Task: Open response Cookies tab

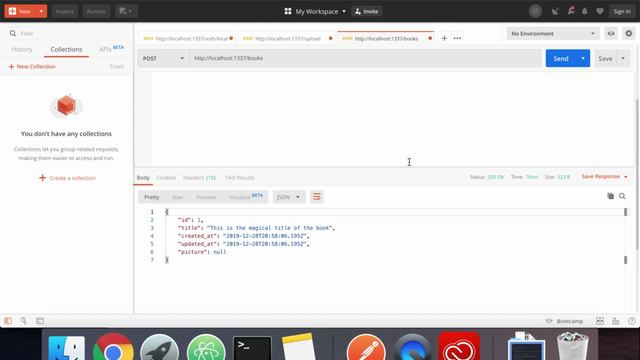Action: 166,178
